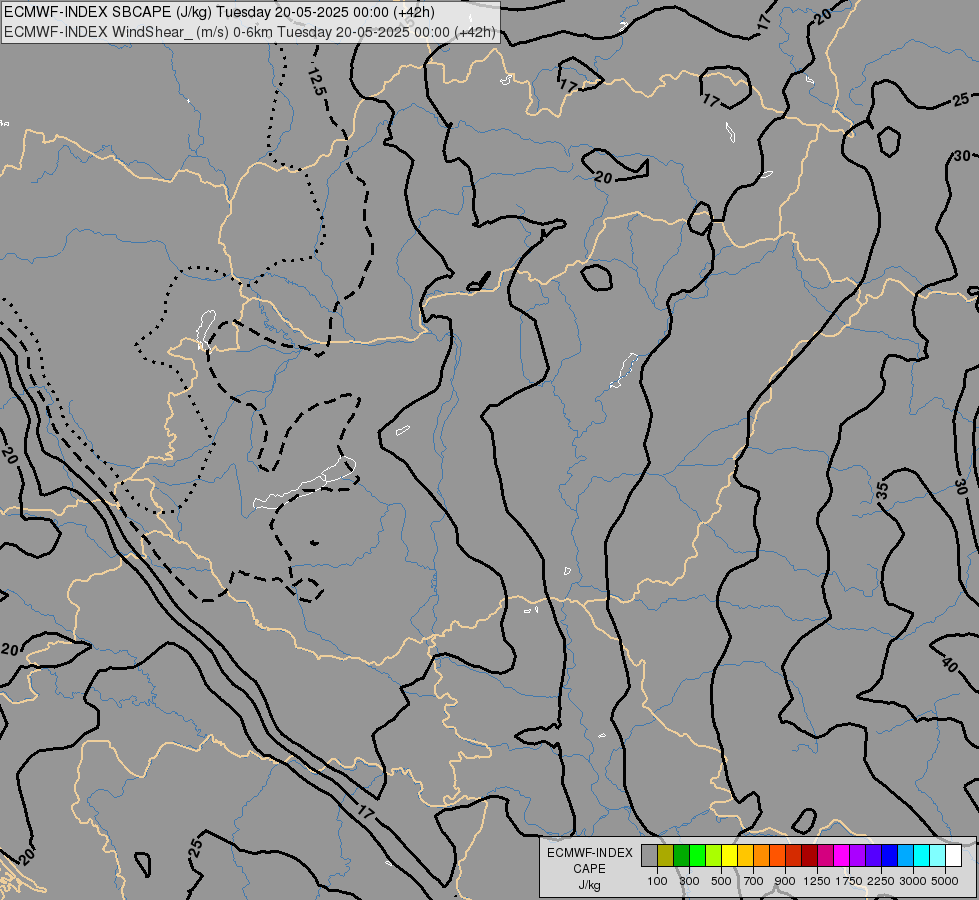Click the gray swatch in the CAPE legend
979x900 pixels.
[649, 856]
